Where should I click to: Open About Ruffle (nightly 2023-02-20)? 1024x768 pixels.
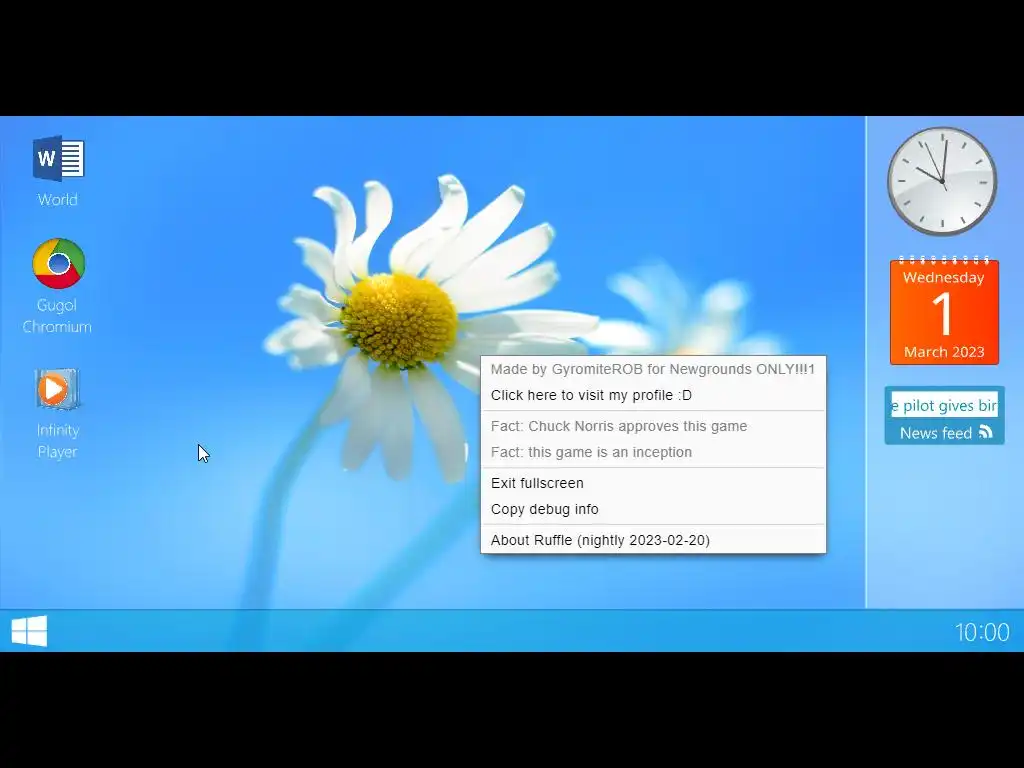[x=653, y=540]
